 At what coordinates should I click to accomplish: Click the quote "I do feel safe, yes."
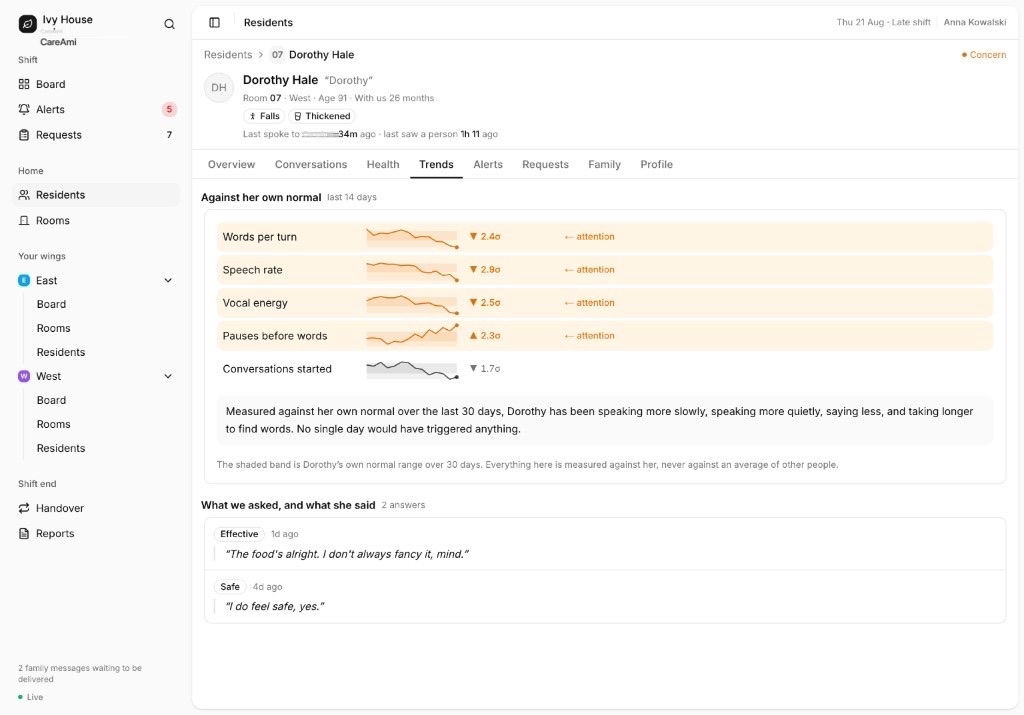pos(275,607)
